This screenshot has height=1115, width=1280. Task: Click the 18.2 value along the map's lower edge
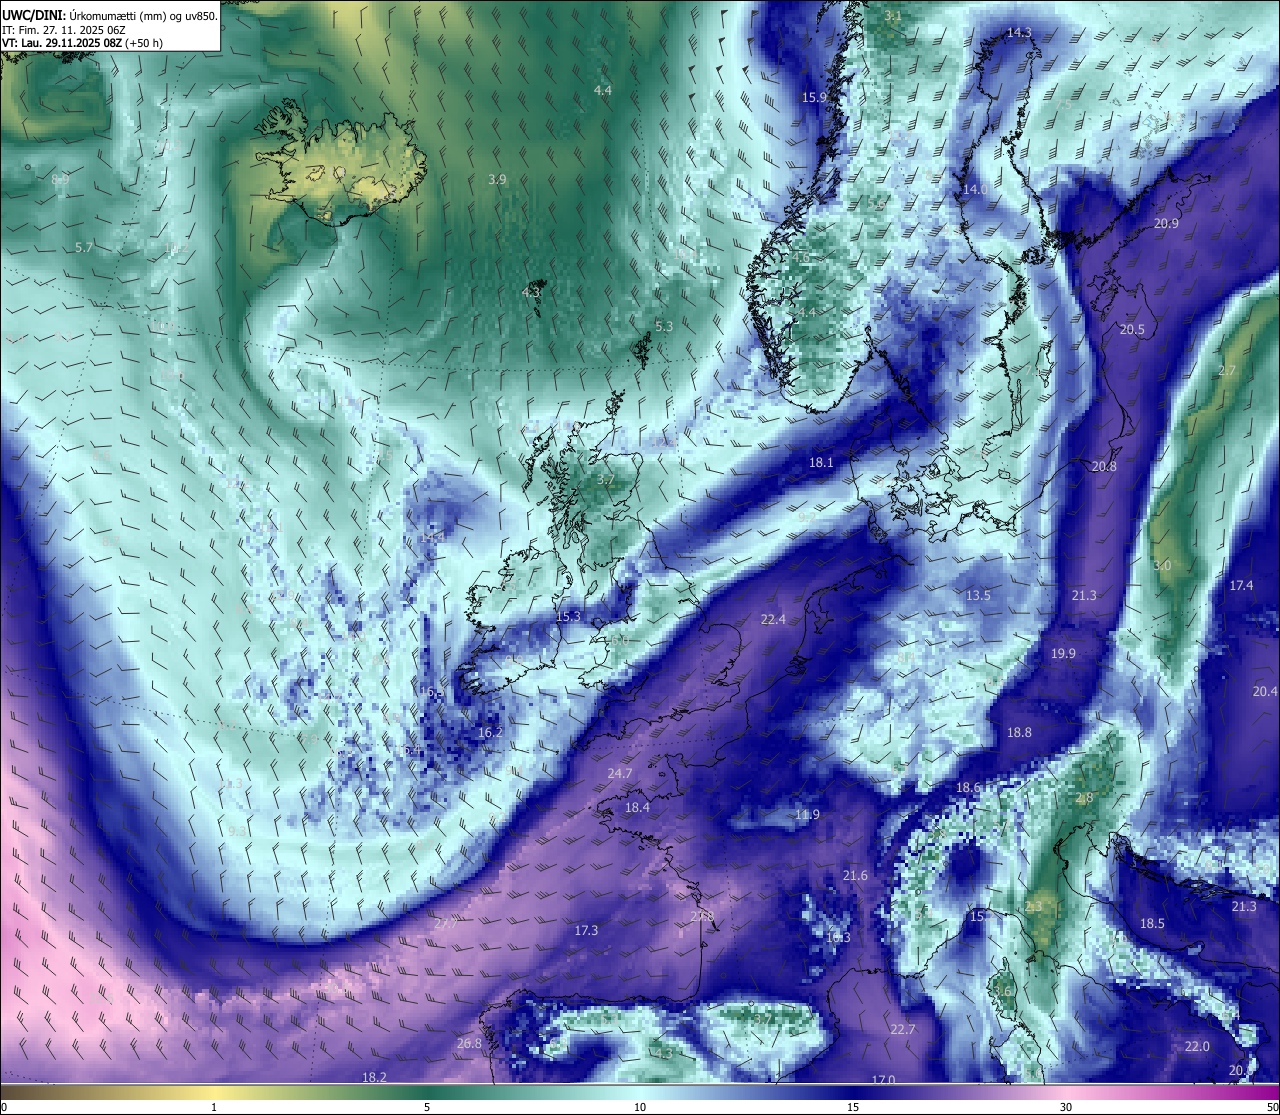(x=374, y=1077)
